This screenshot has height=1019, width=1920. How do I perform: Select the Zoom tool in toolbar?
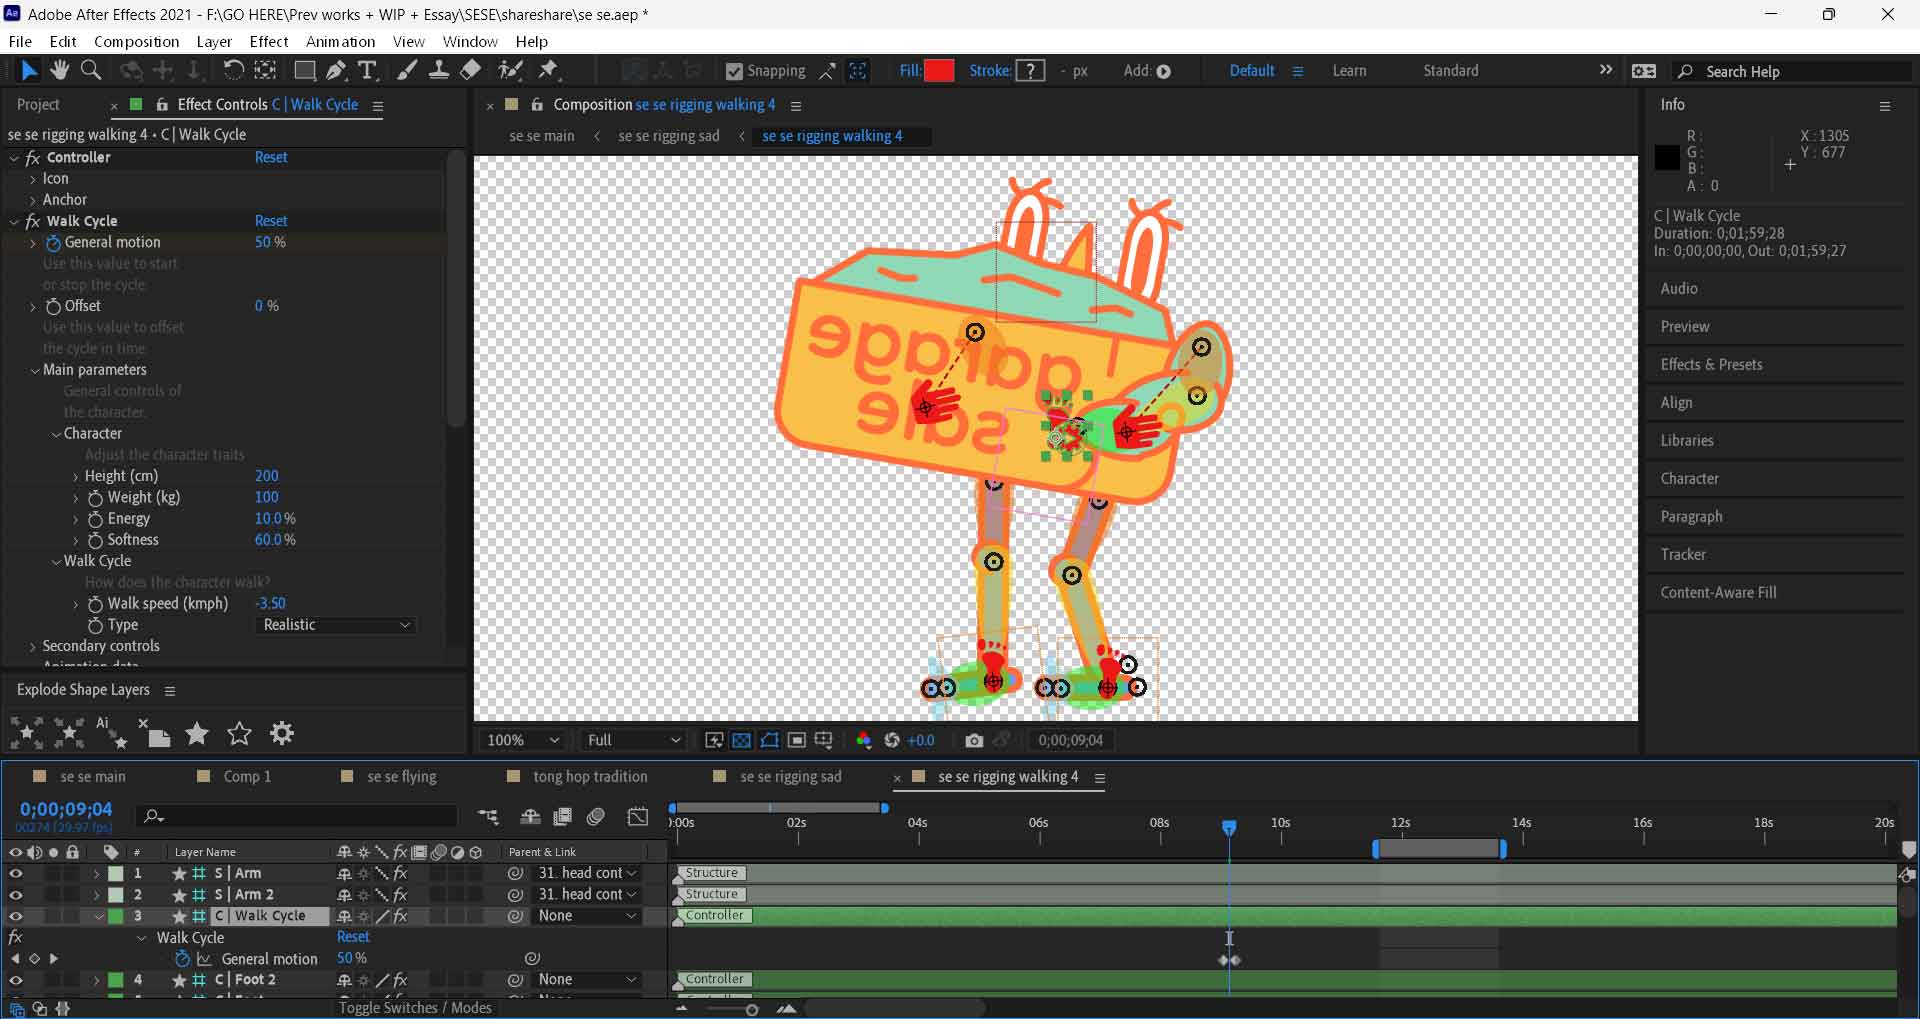(x=91, y=70)
